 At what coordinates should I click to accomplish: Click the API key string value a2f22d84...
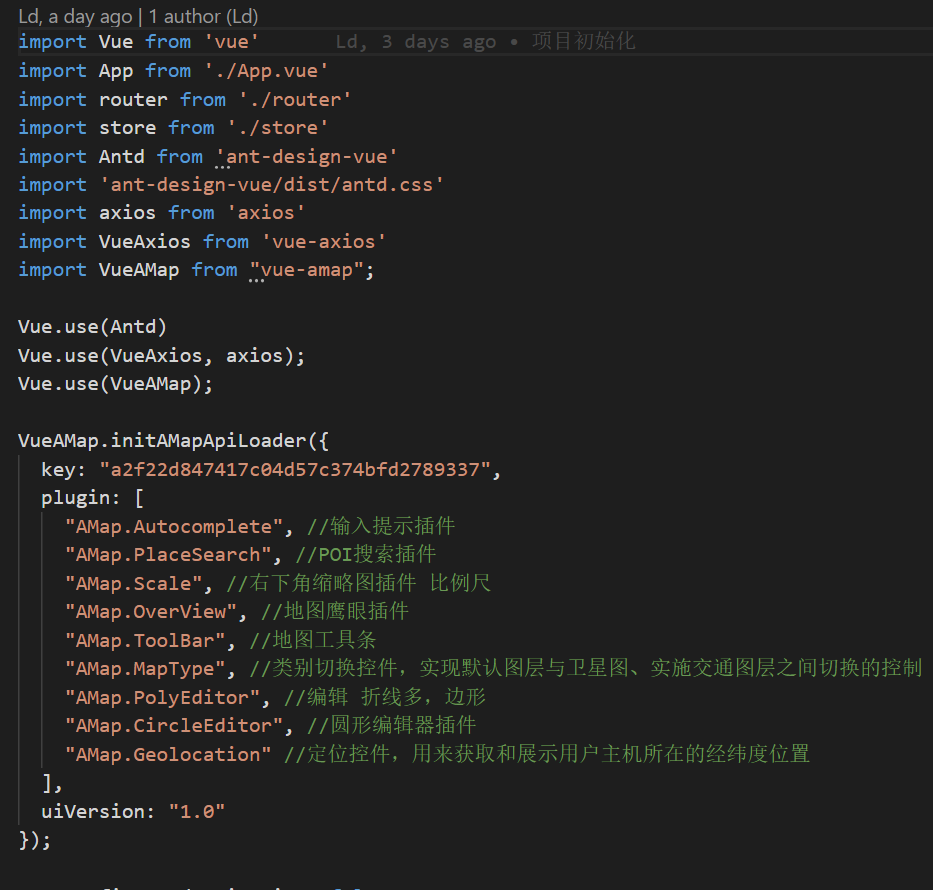pos(295,470)
